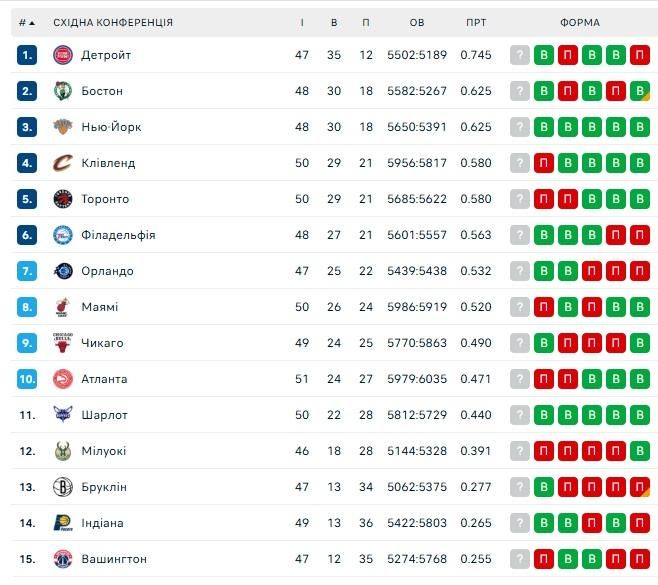Click the Boston Celtics team logo
658x585 pixels.
coord(63,91)
